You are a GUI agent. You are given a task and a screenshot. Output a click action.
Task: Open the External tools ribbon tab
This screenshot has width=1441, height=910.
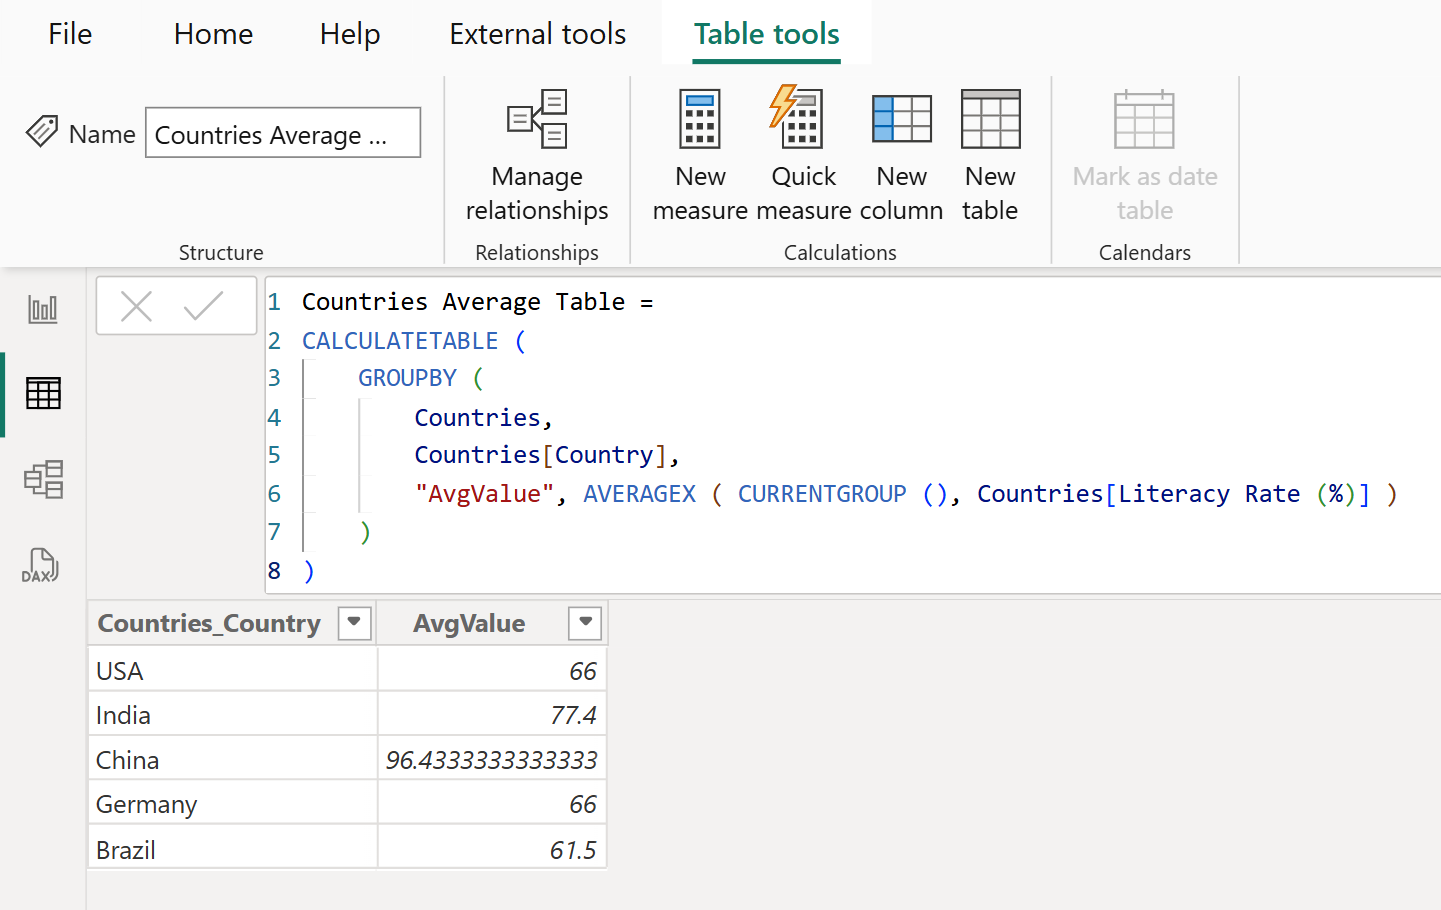[x=537, y=33]
